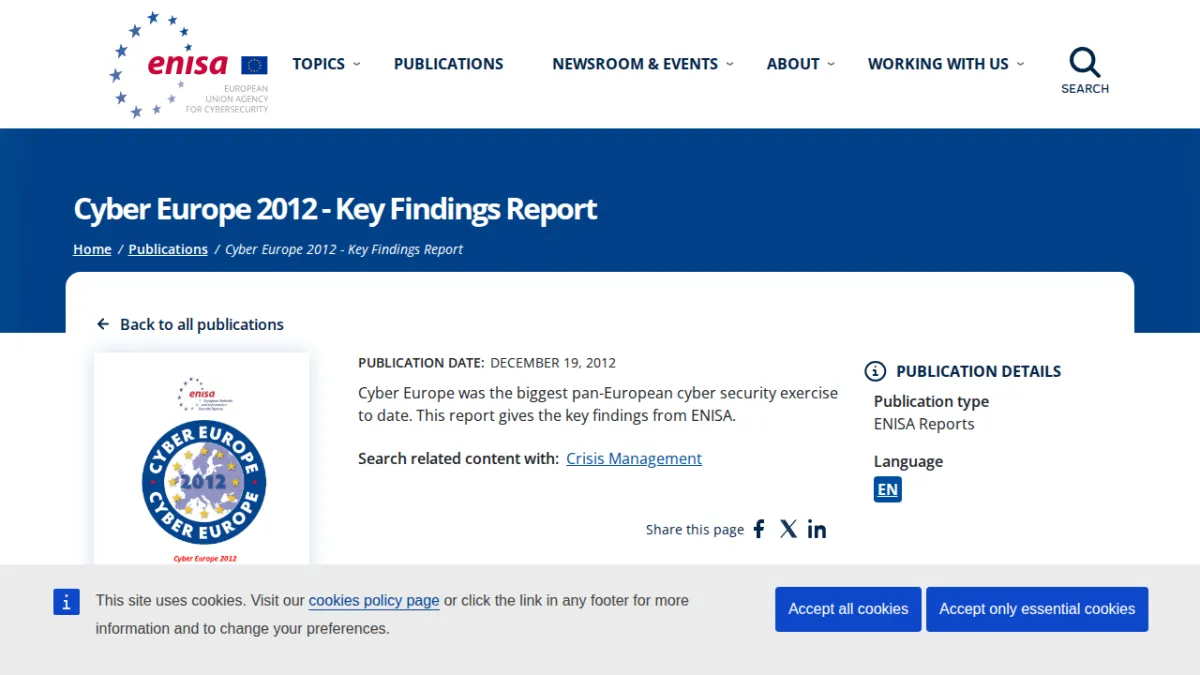Open the Topics menu label
Image resolution: width=1200 pixels, height=675 pixels.
319,64
